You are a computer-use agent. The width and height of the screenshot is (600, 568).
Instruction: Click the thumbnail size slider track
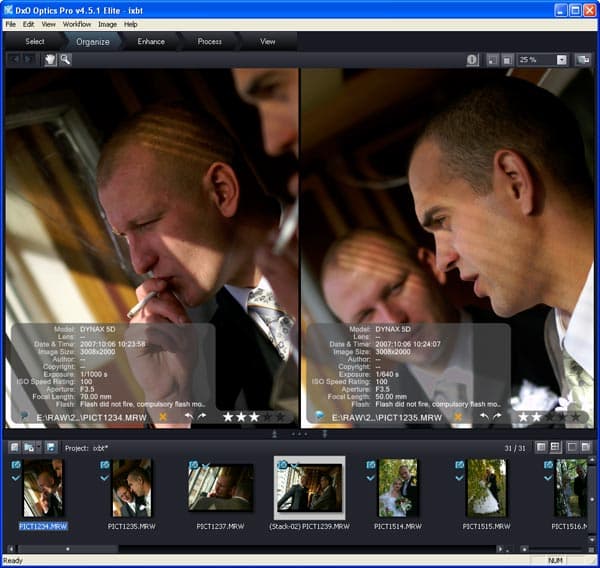tap(554, 549)
